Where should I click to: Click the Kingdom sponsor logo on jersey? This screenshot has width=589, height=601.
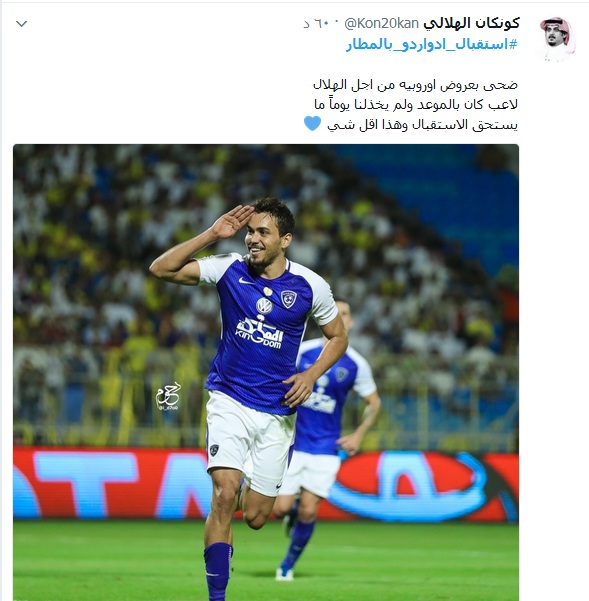tap(259, 332)
